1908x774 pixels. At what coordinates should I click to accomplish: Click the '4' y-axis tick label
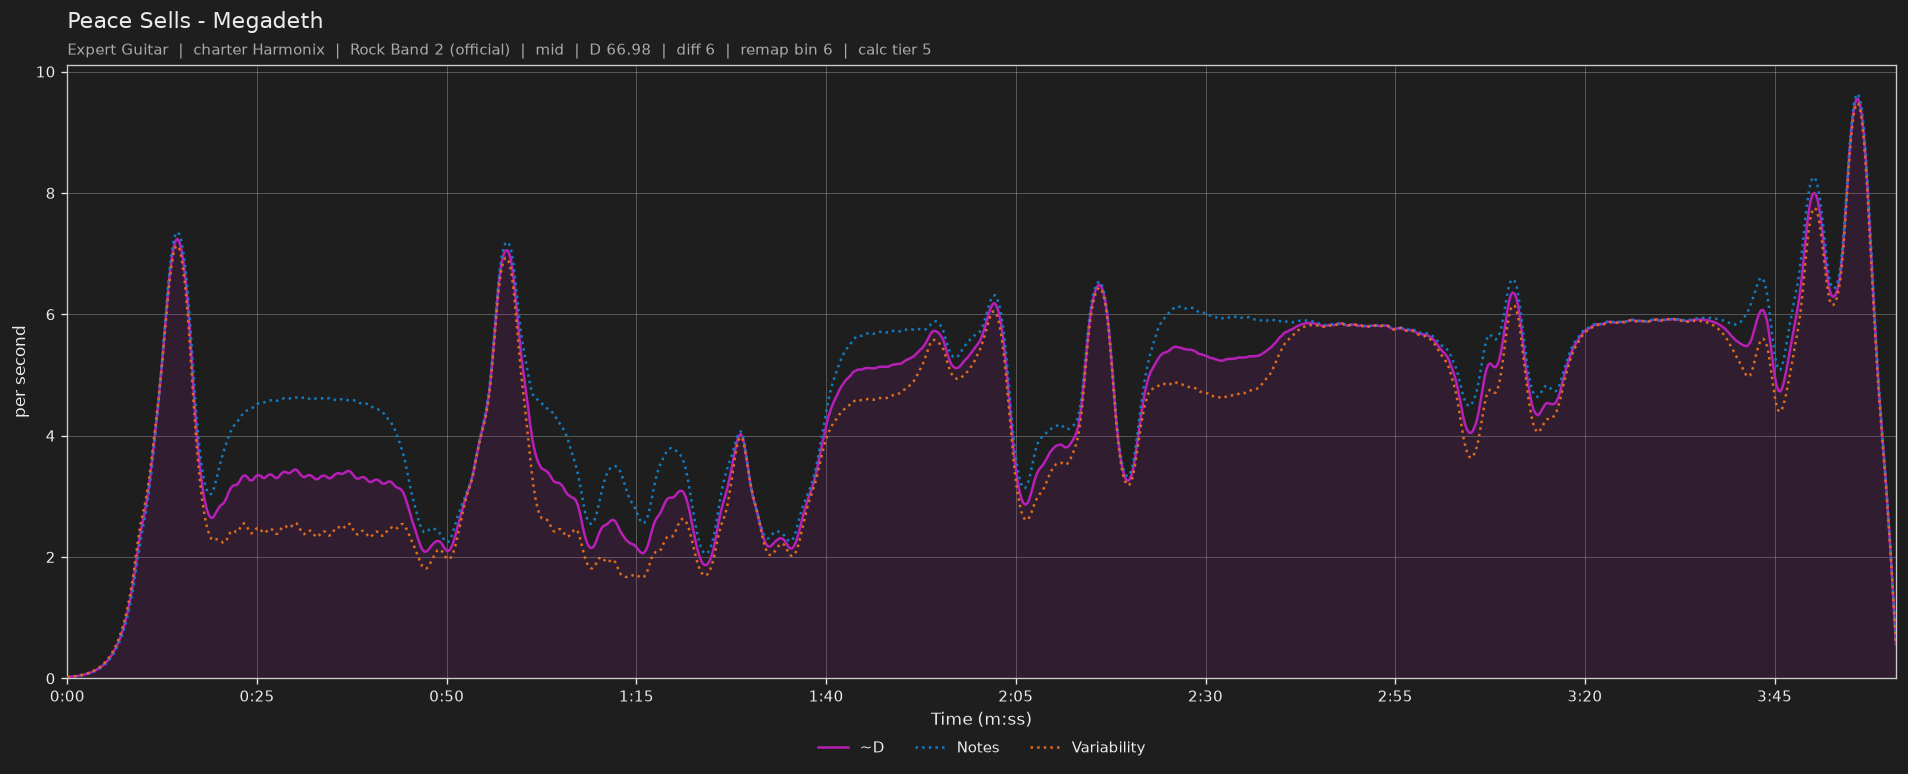[x=50, y=437]
